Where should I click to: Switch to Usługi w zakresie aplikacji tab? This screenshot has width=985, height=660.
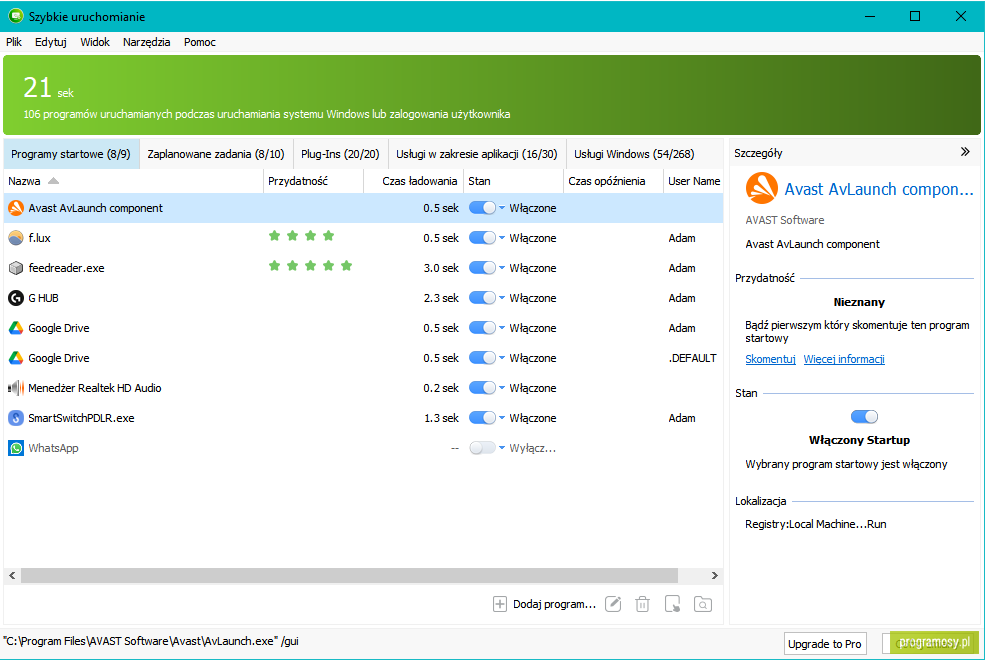coord(477,154)
